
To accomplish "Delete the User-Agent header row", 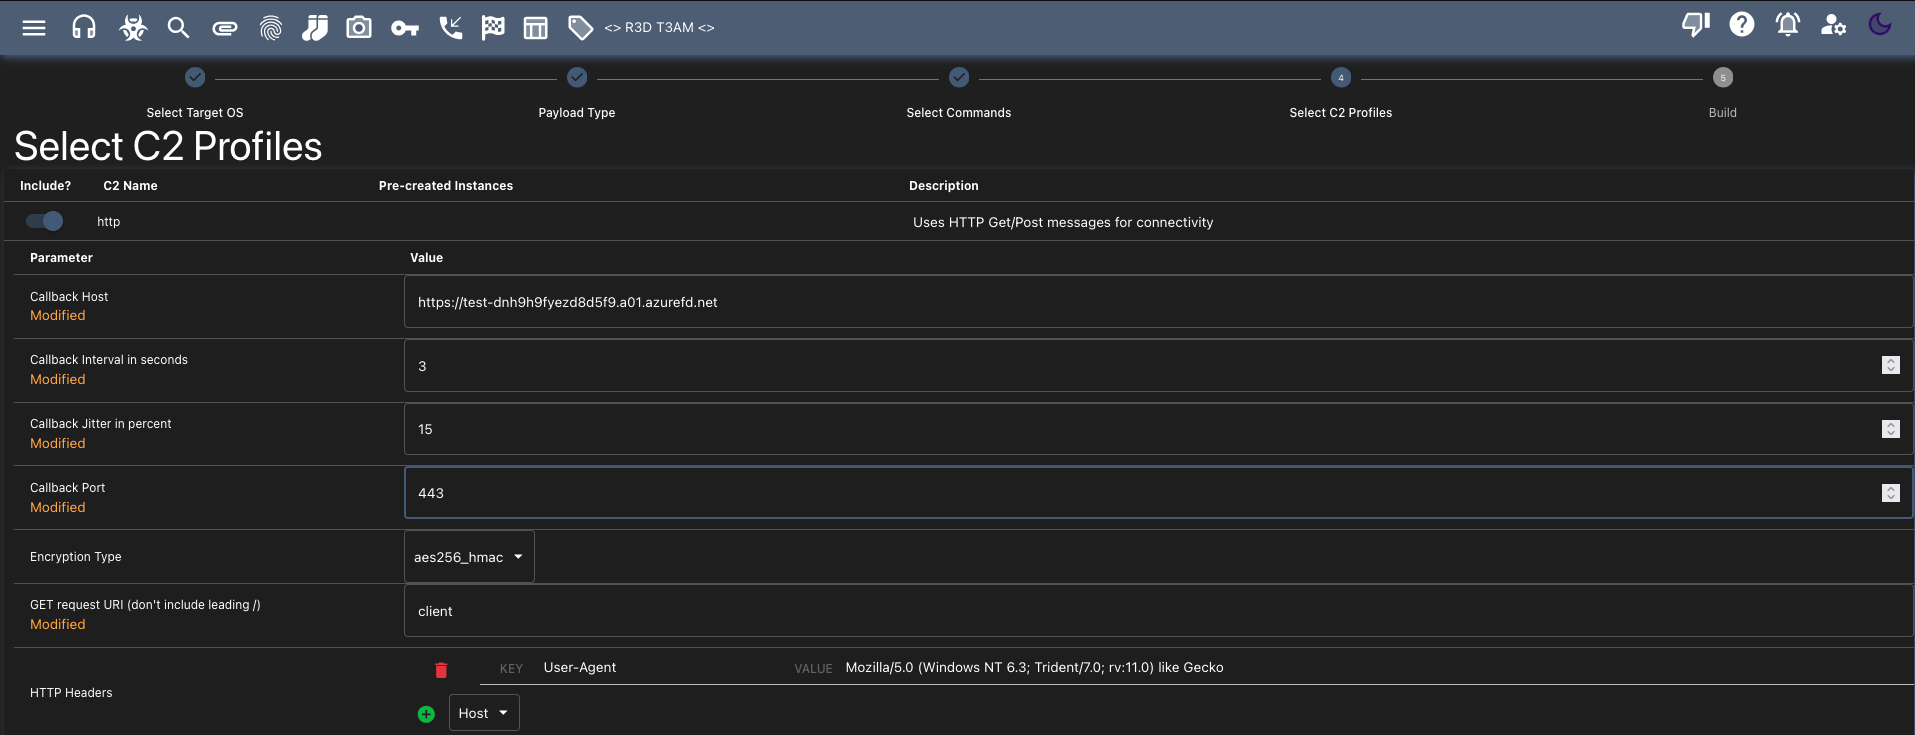I will coord(441,670).
